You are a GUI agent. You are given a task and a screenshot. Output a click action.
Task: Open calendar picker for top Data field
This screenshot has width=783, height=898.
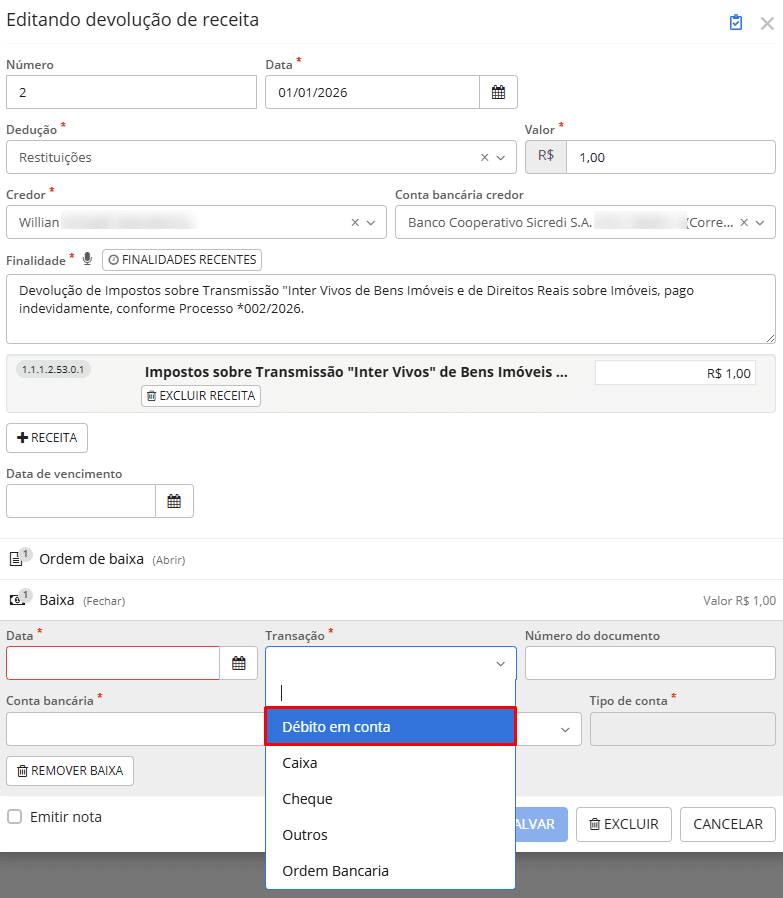(x=498, y=92)
